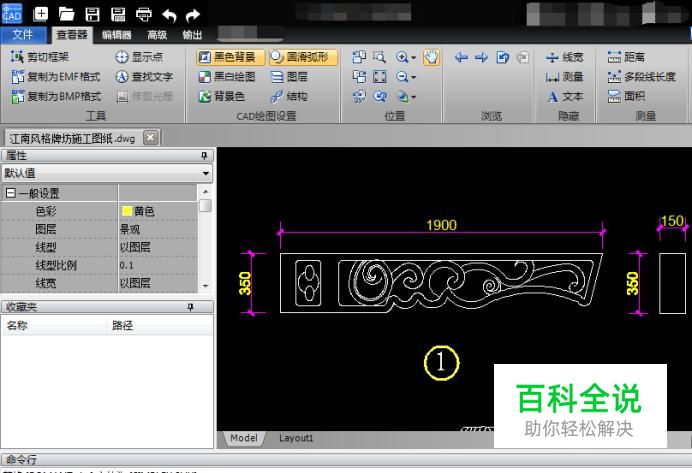This screenshot has width=692, height=473.
Task: Click the undo arrow in title bar
Action: [169, 14]
